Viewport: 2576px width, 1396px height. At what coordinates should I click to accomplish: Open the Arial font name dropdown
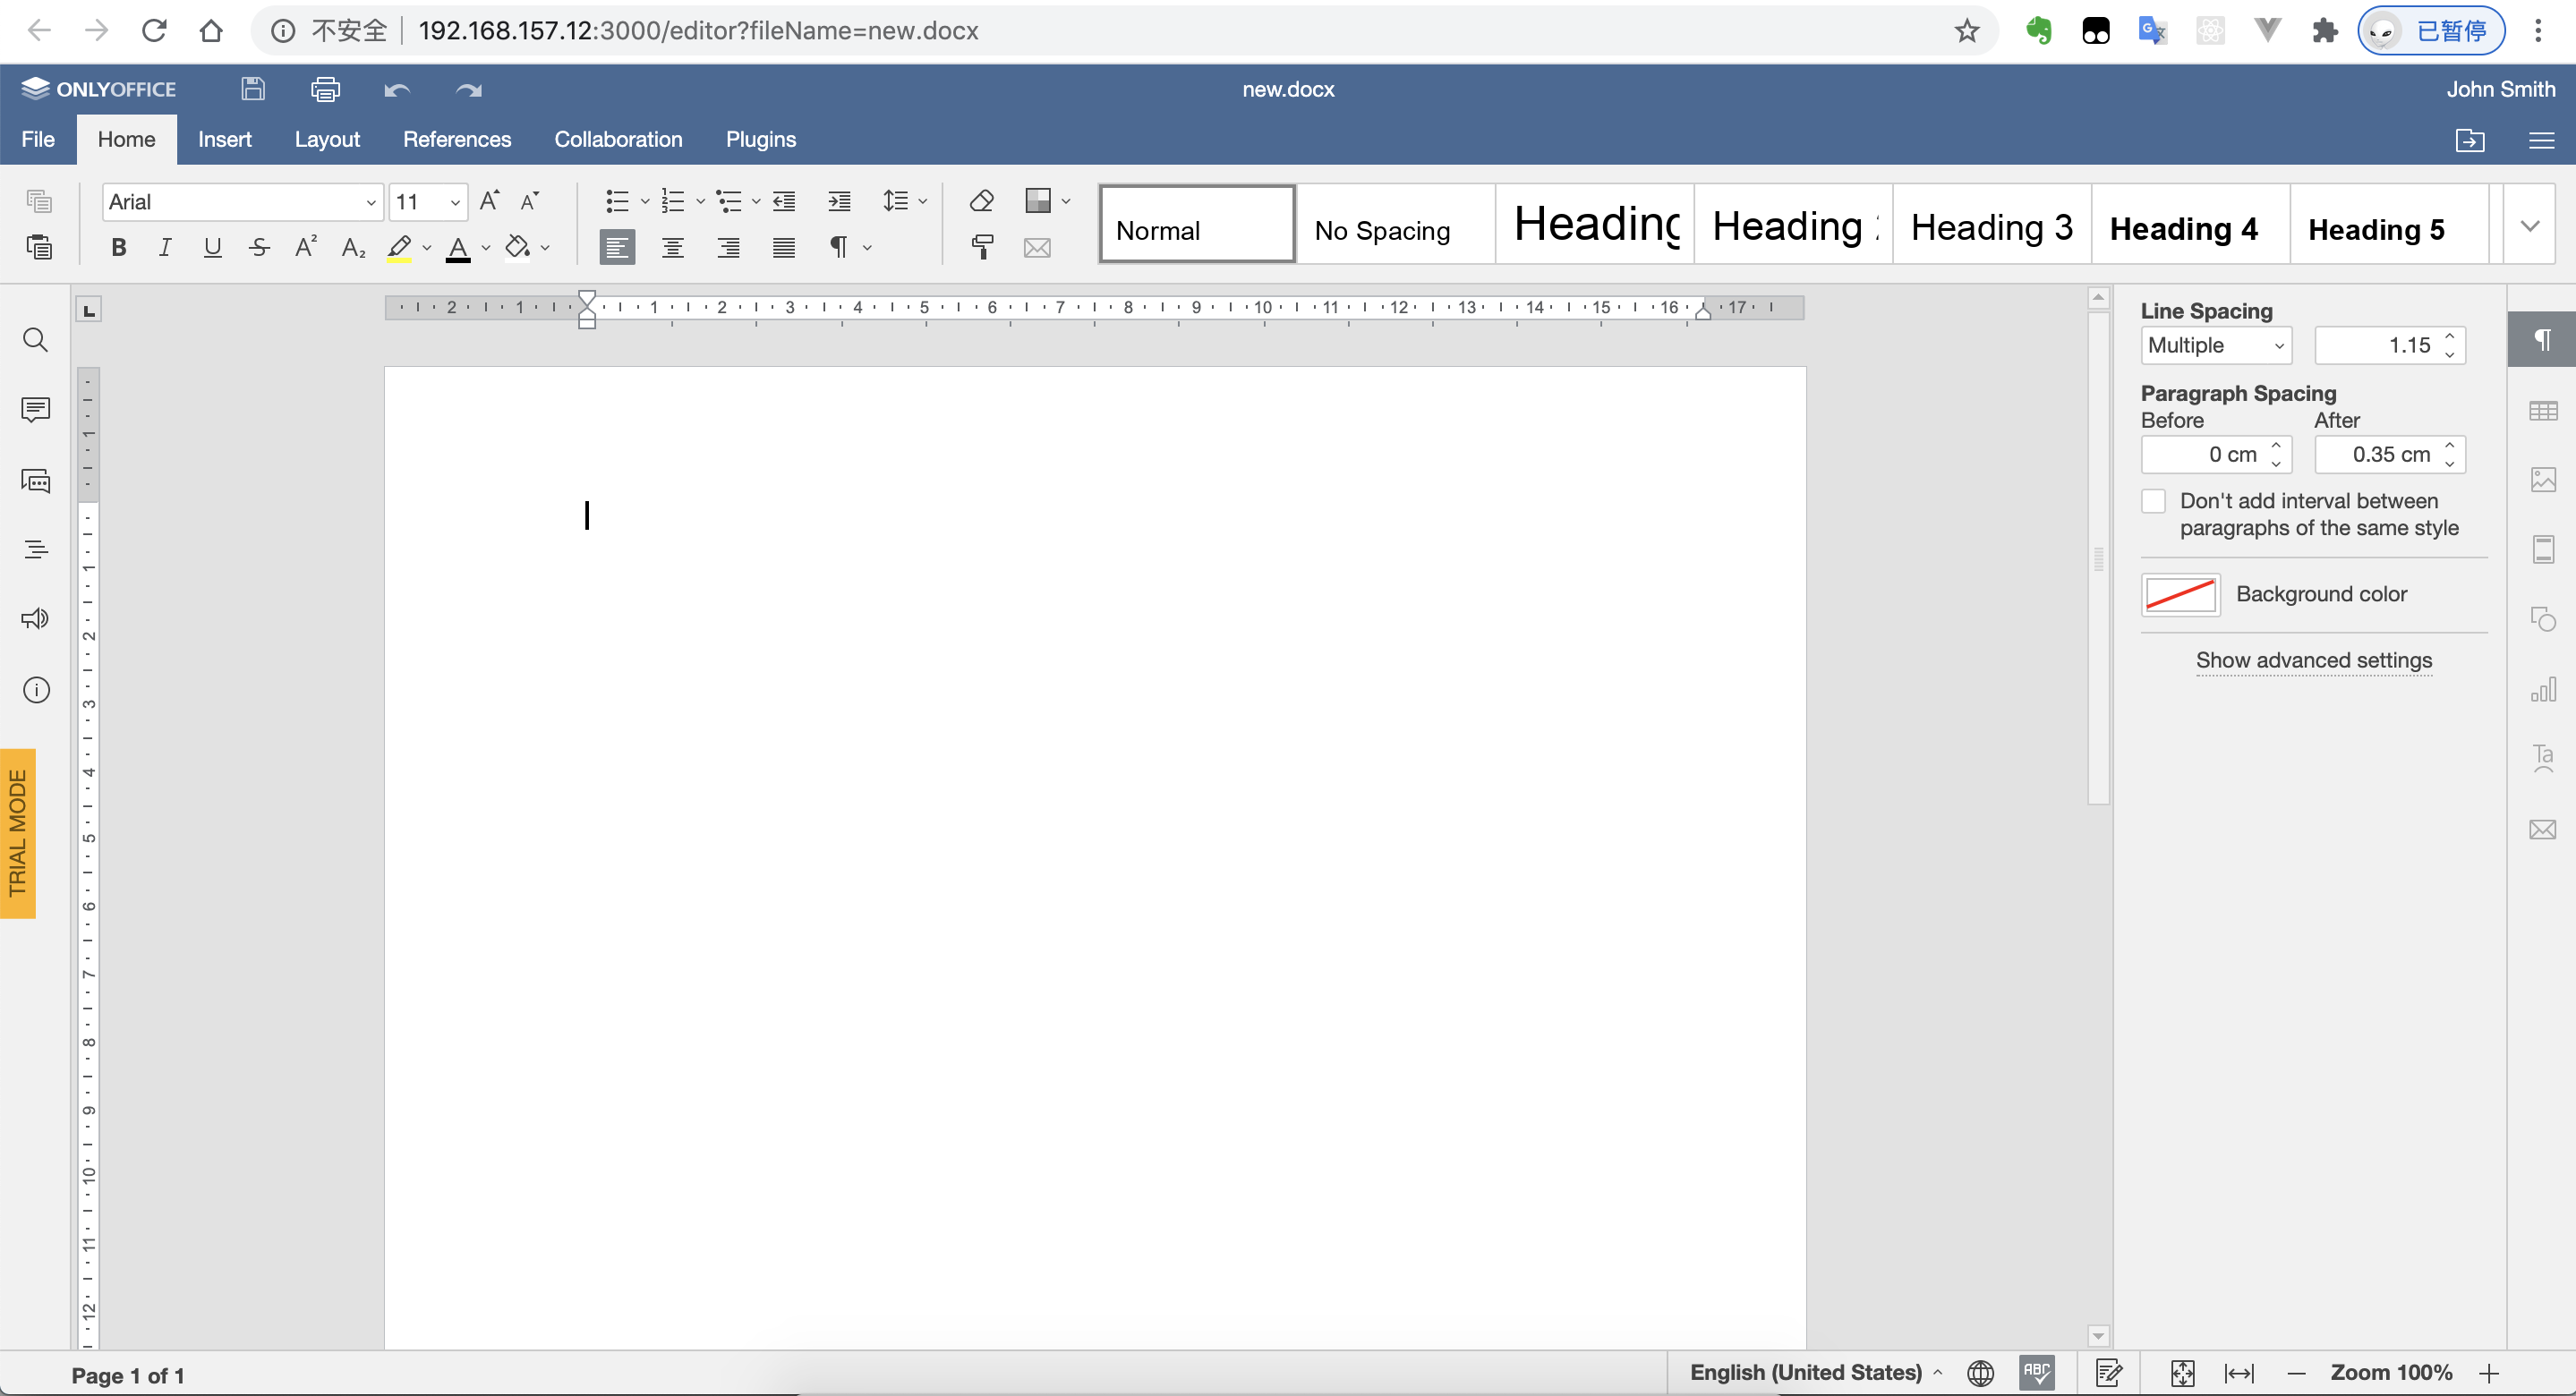click(x=370, y=202)
